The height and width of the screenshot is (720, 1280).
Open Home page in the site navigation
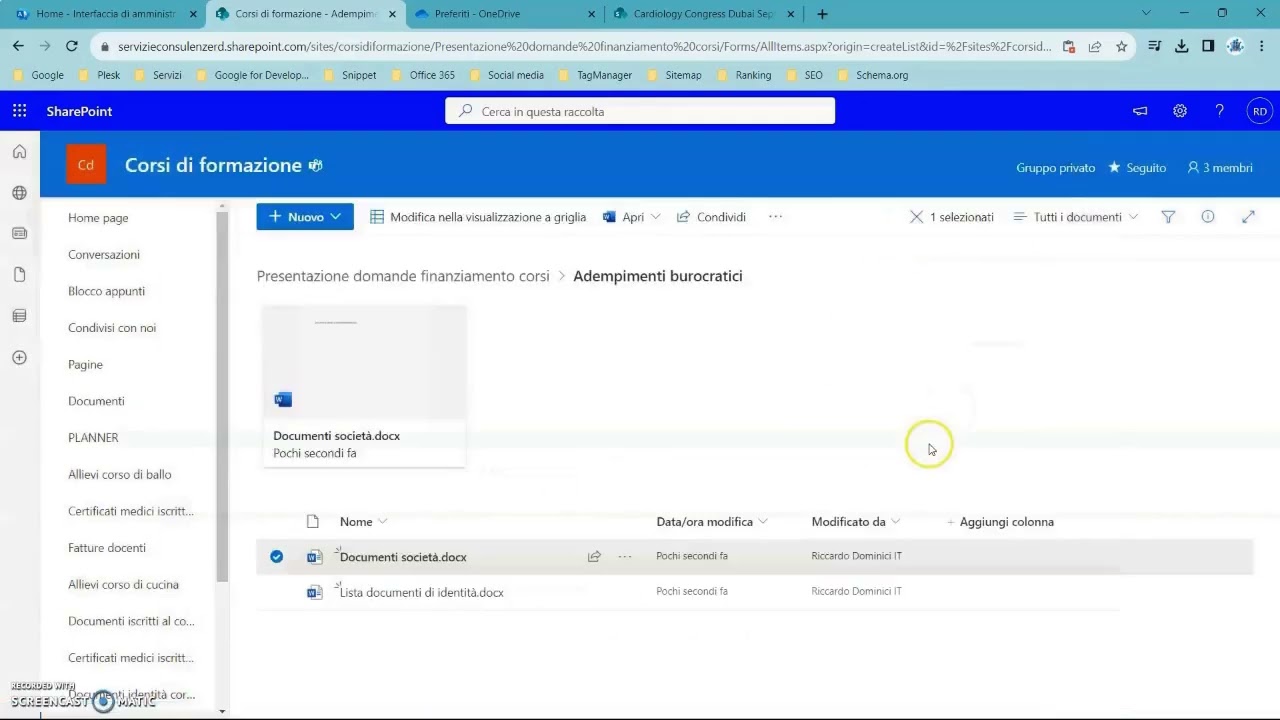point(98,218)
